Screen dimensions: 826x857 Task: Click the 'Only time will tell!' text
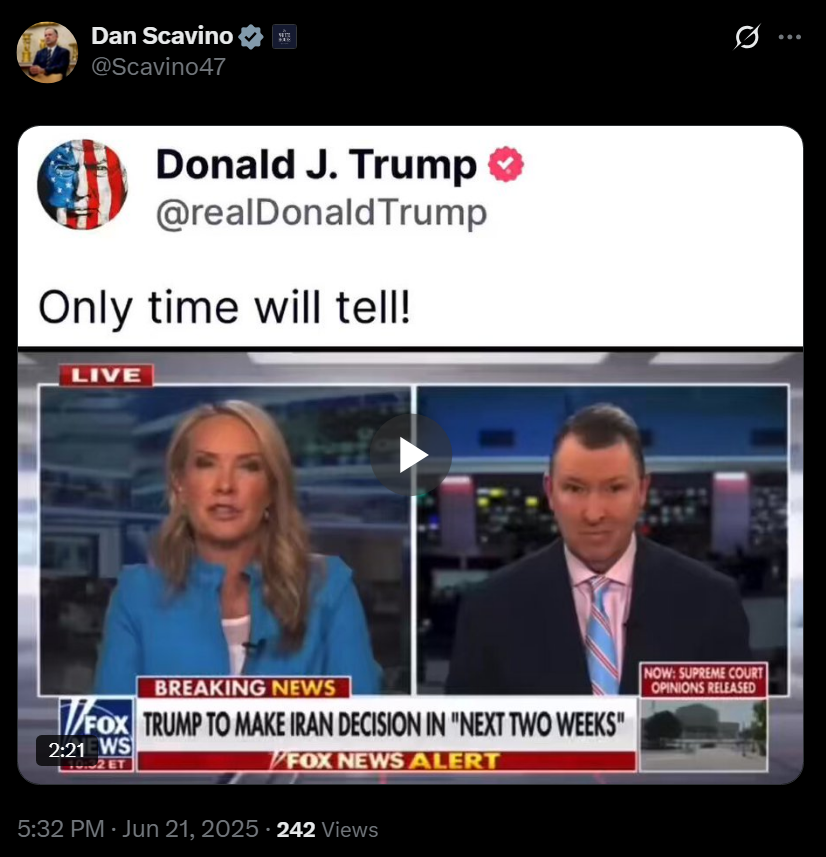coord(224,308)
